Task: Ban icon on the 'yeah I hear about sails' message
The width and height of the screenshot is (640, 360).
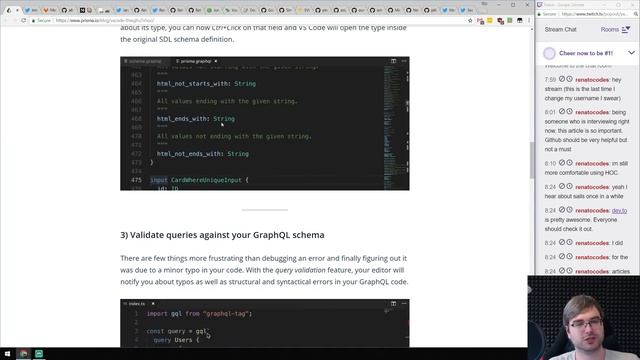Action: tap(562, 187)
